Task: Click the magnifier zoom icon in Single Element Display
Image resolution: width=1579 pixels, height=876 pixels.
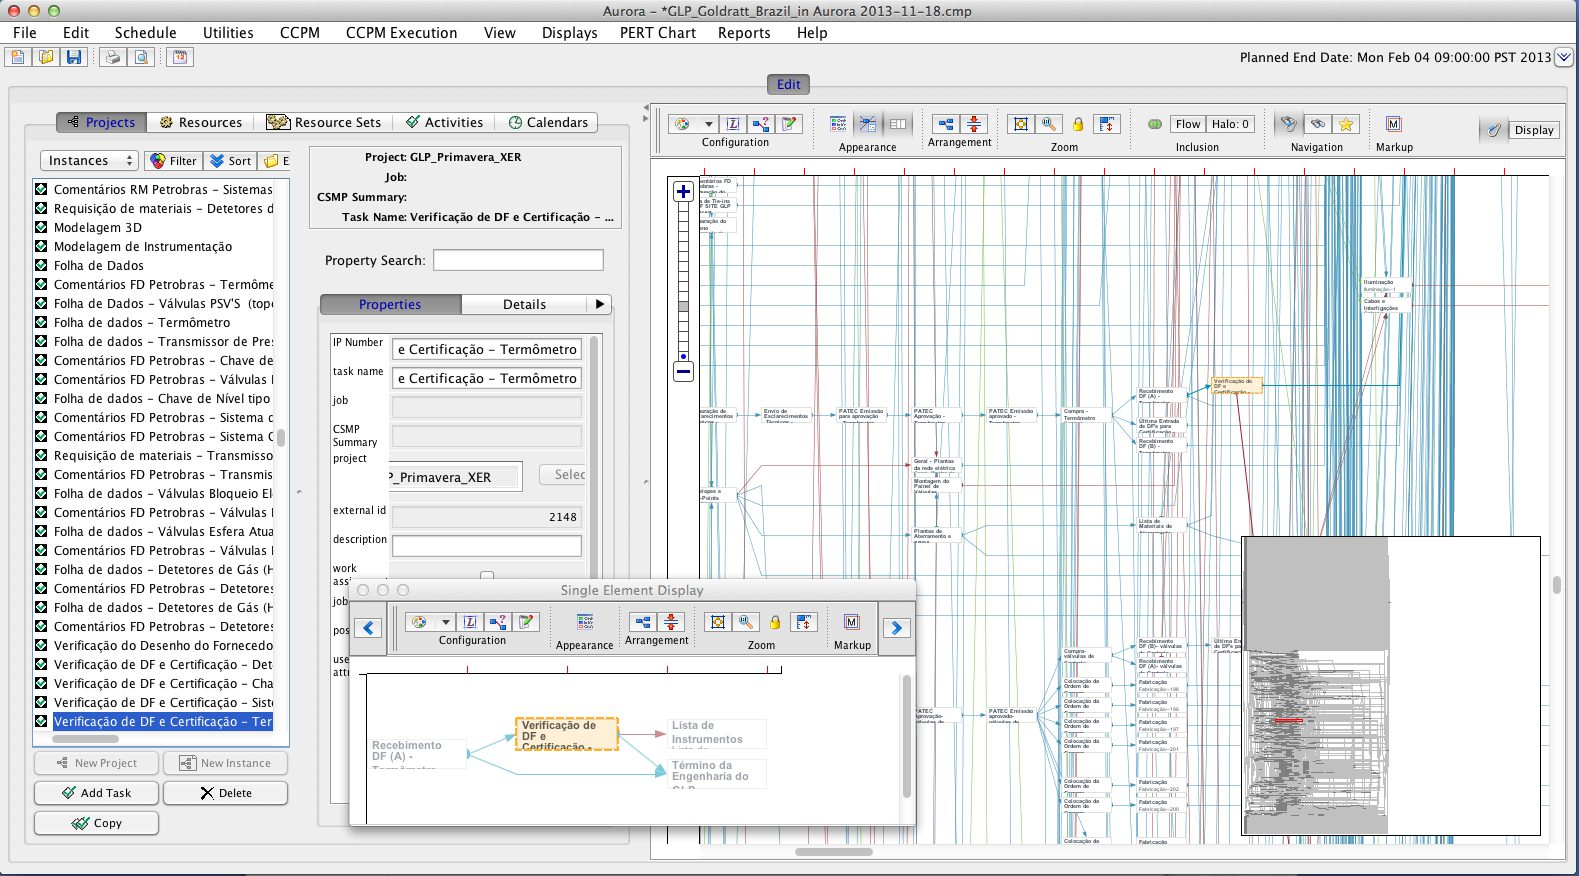Action: (746, 622)
